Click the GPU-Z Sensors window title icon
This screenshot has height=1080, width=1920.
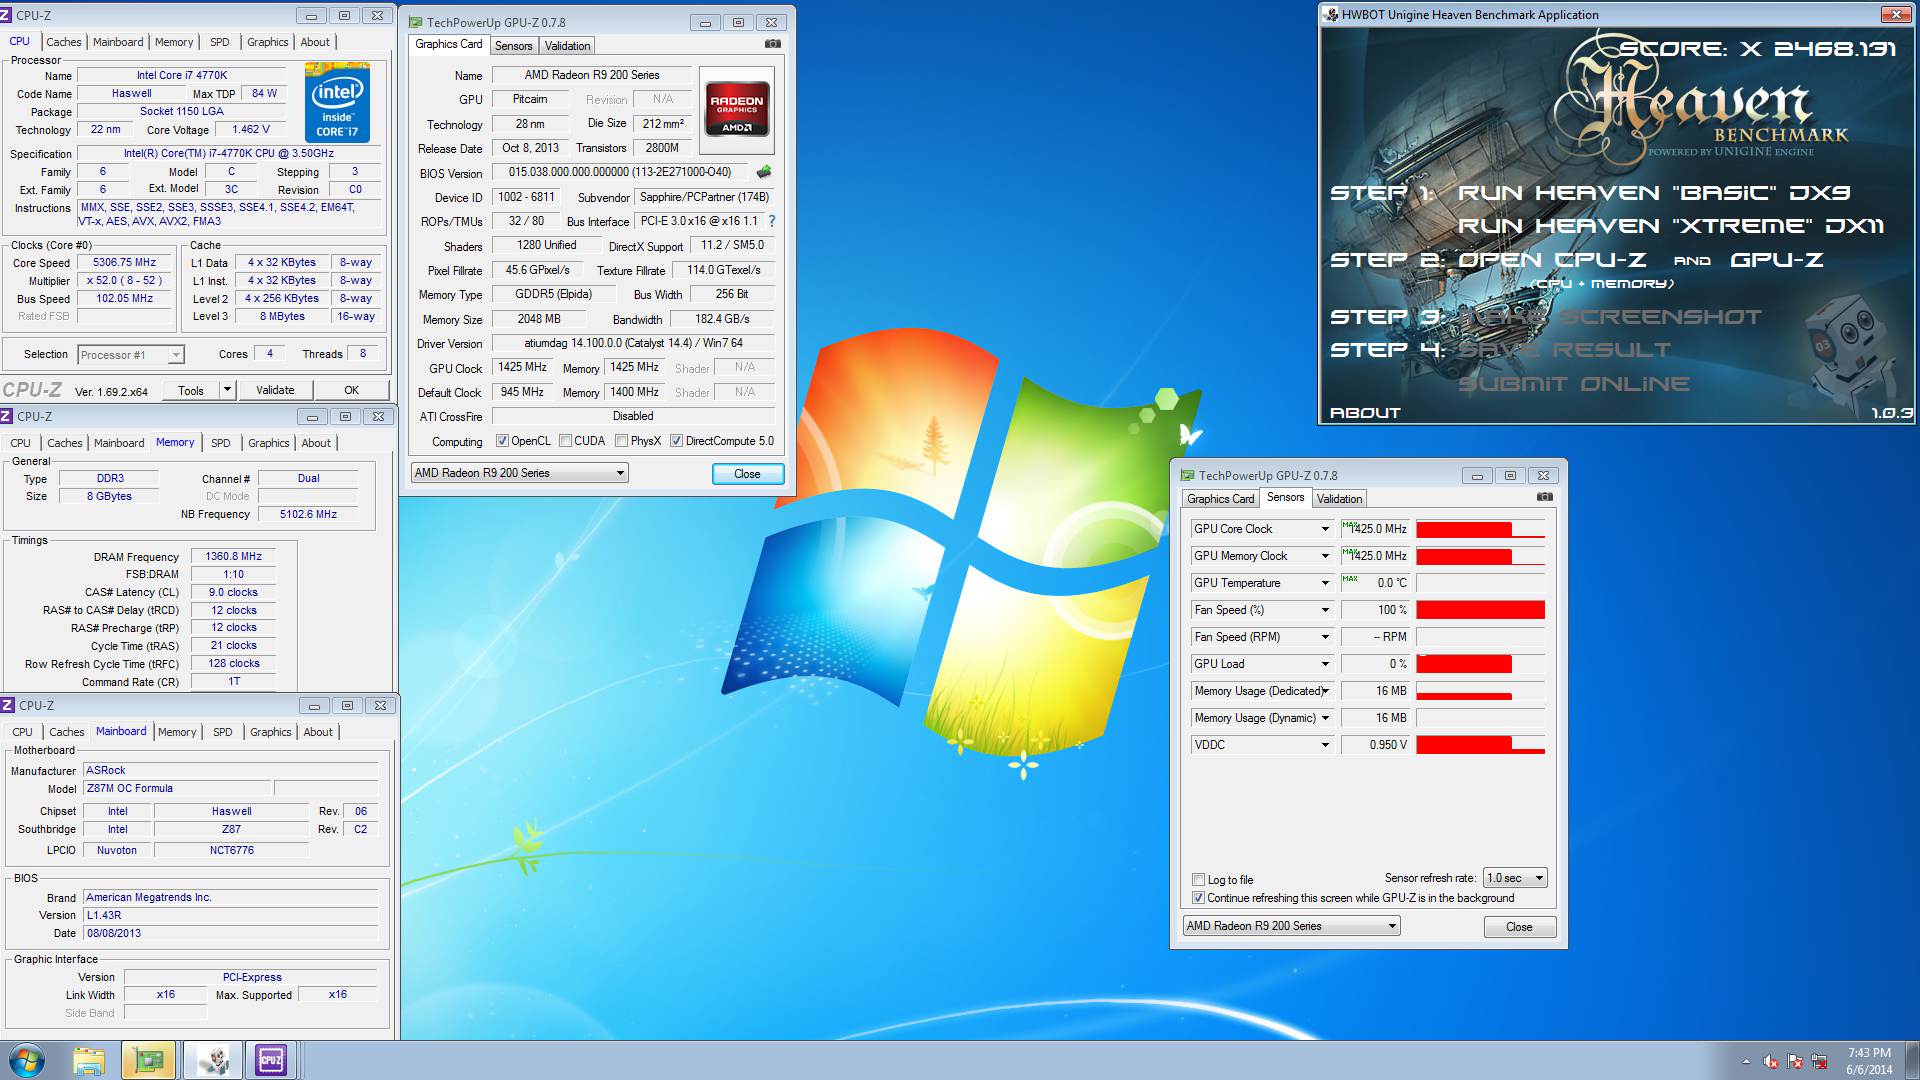(x=1188, y=476)
